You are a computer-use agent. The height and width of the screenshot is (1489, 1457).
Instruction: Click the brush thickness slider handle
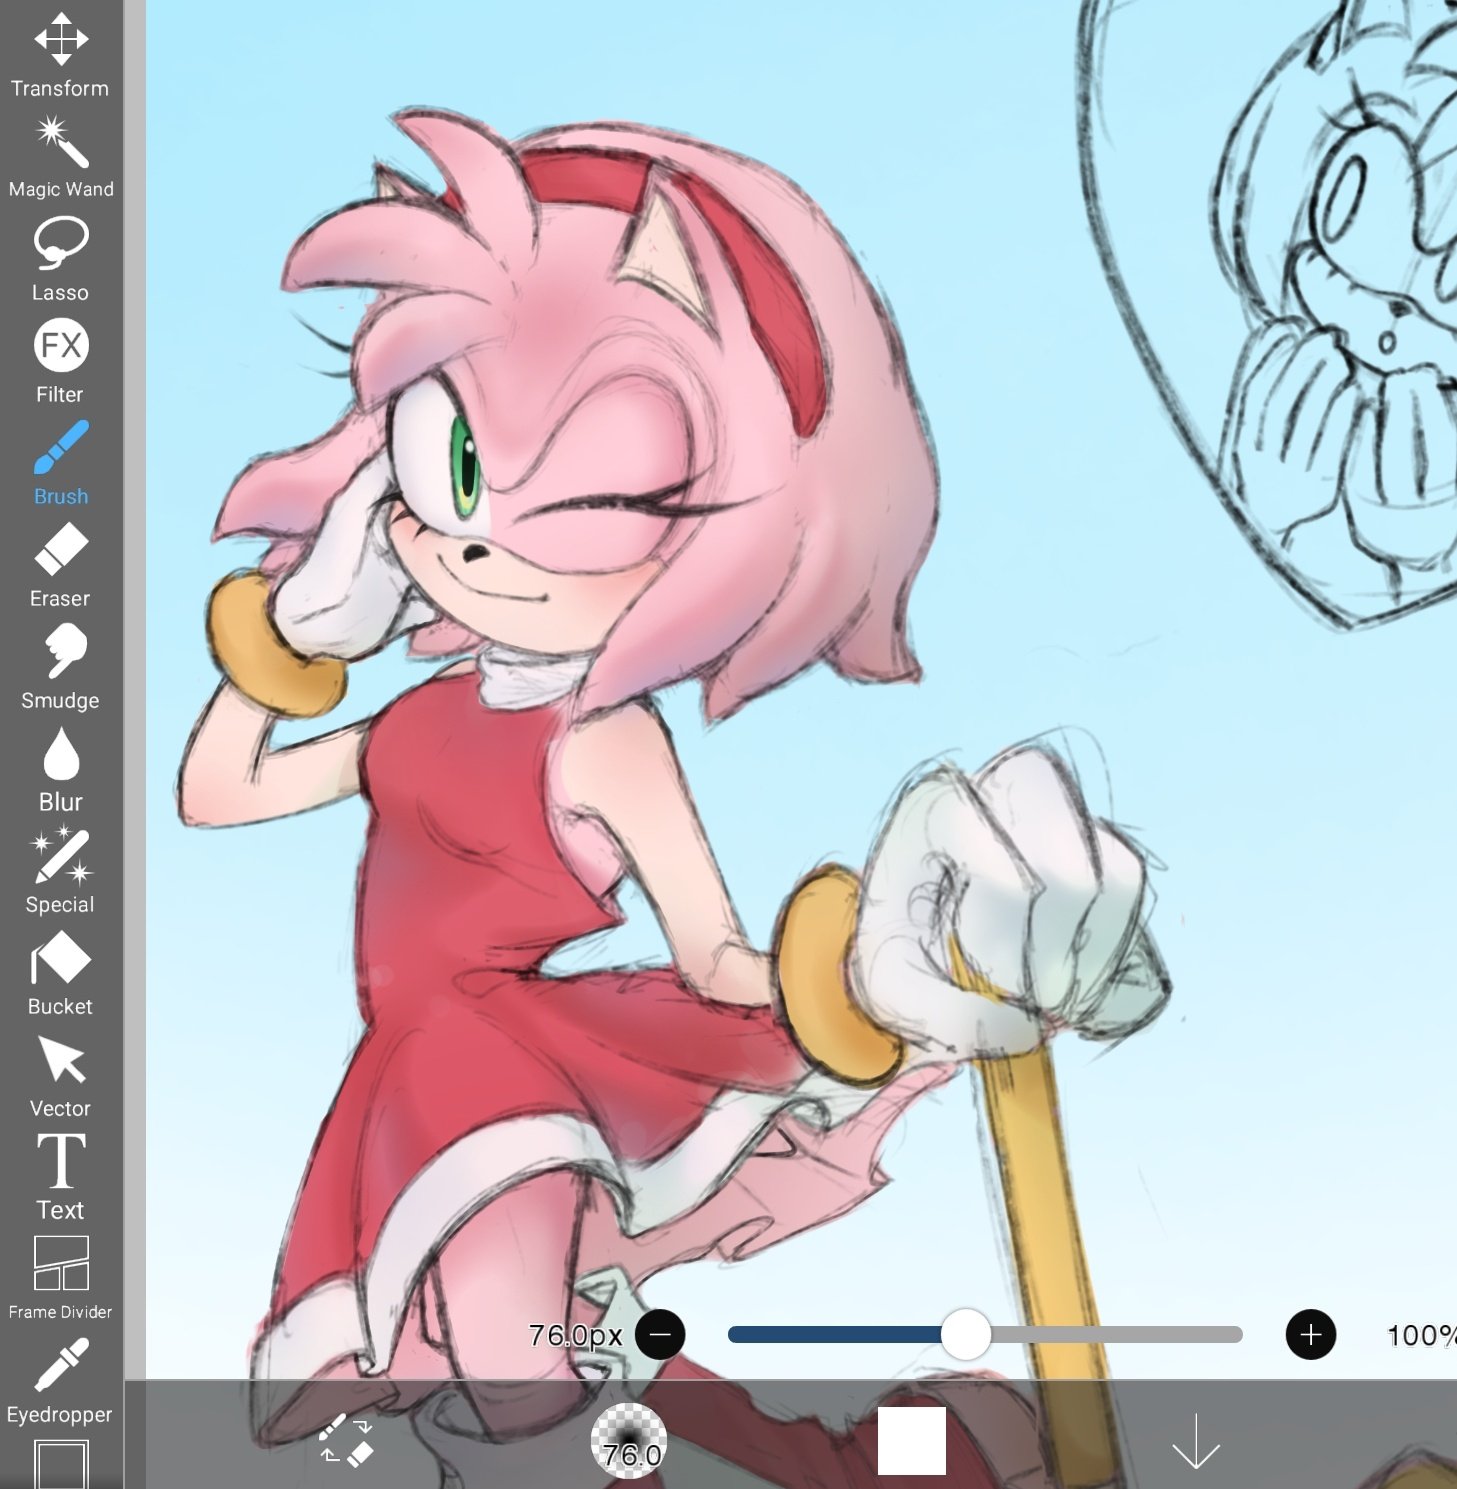pos(966,1335)
